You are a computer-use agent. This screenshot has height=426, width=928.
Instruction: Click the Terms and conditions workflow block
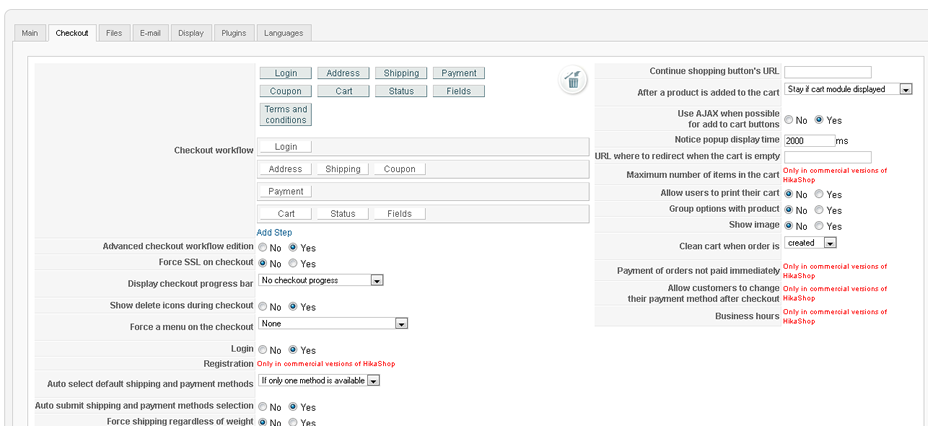click(x=286, y=114)
